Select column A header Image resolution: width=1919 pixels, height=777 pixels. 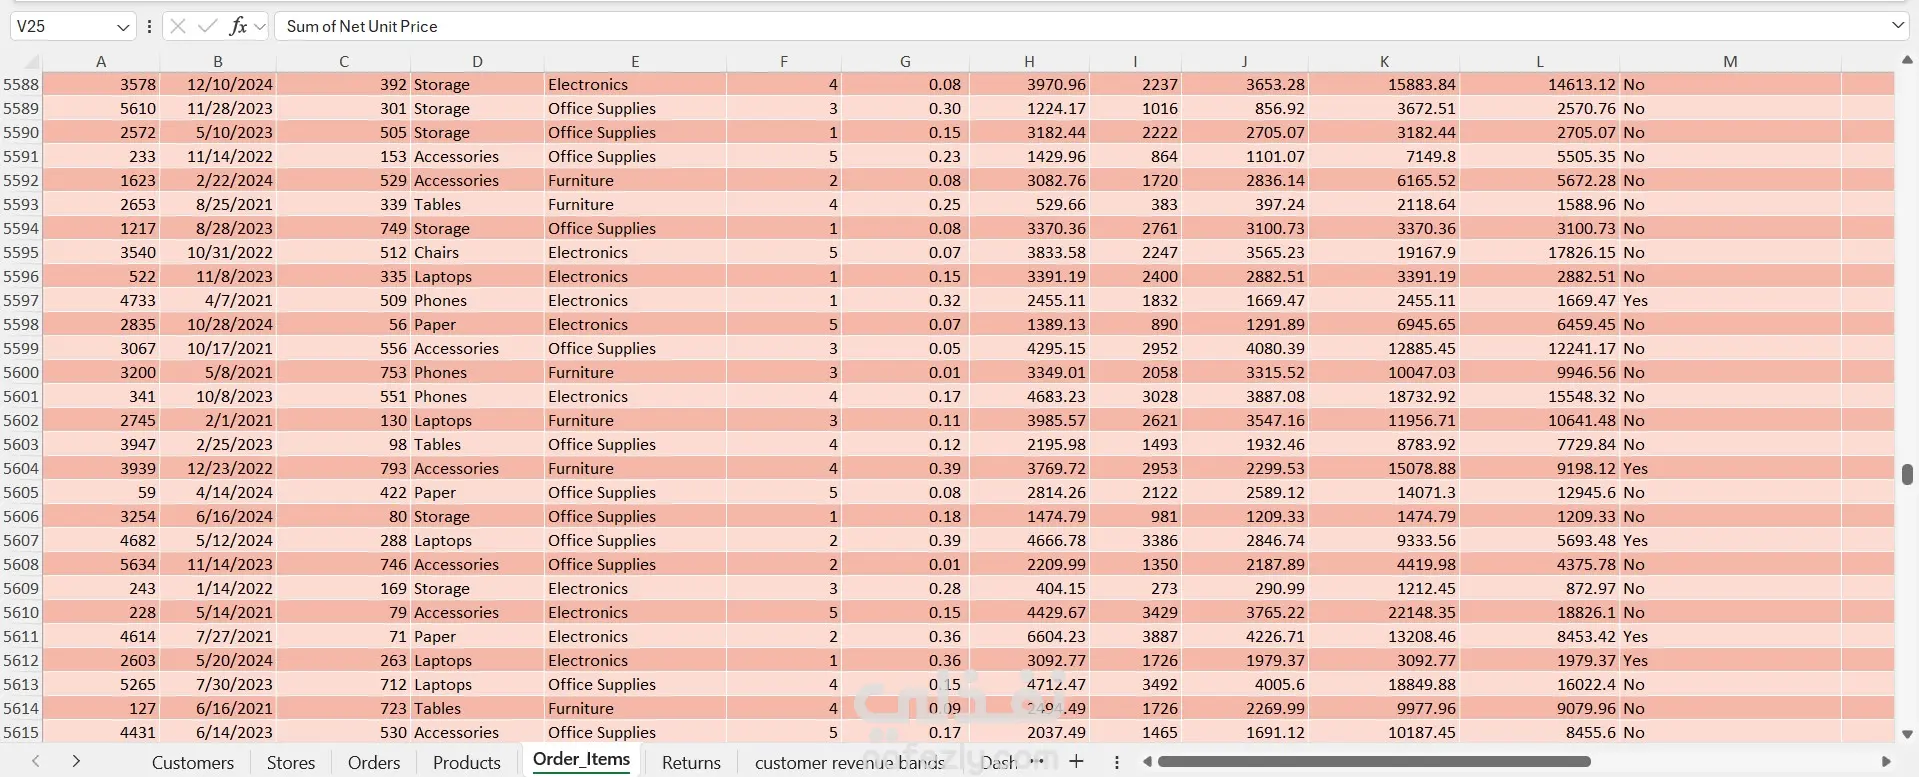(101, 61)
